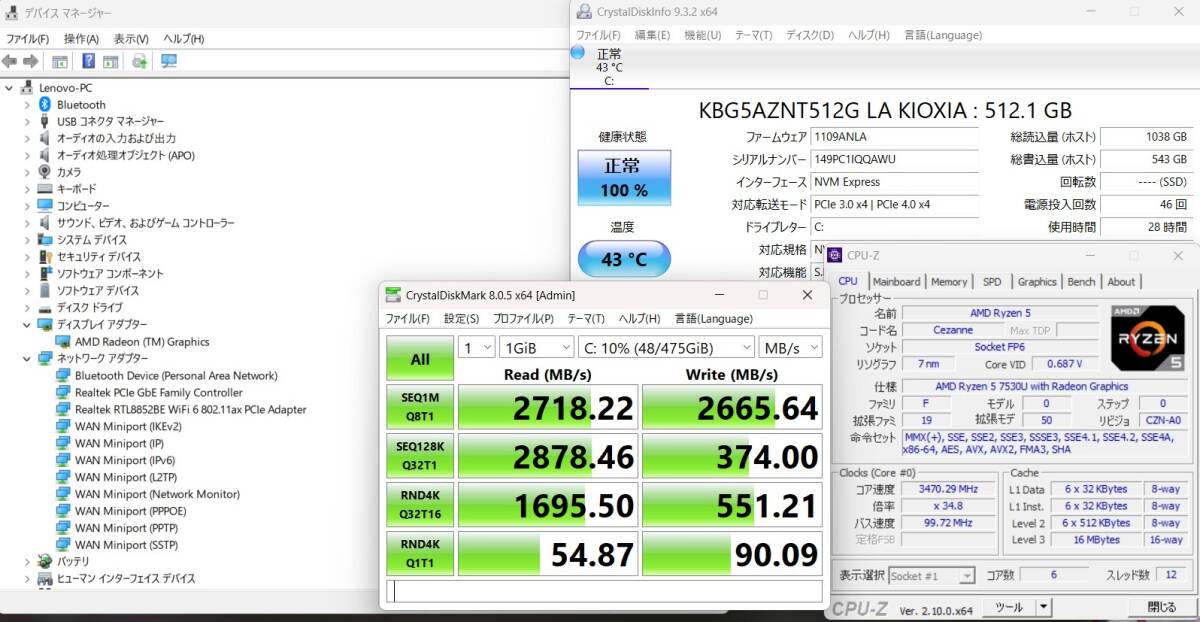Click the 正常 100 % health status button
Viewport: 1200px width, 622px height.
pos(624,178)
